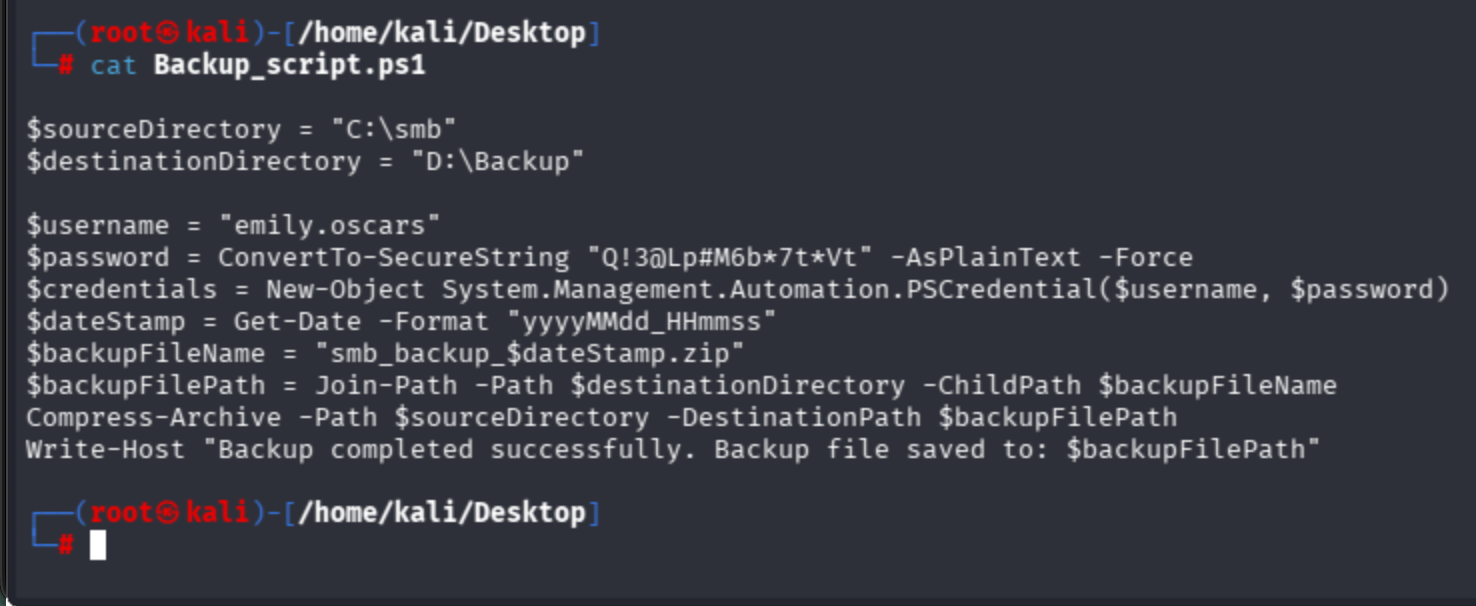Click the "D:\Backup" destination string
The width and height of the screenshot is (1476, 606).
pyautogui.click(x=498, y=162)
